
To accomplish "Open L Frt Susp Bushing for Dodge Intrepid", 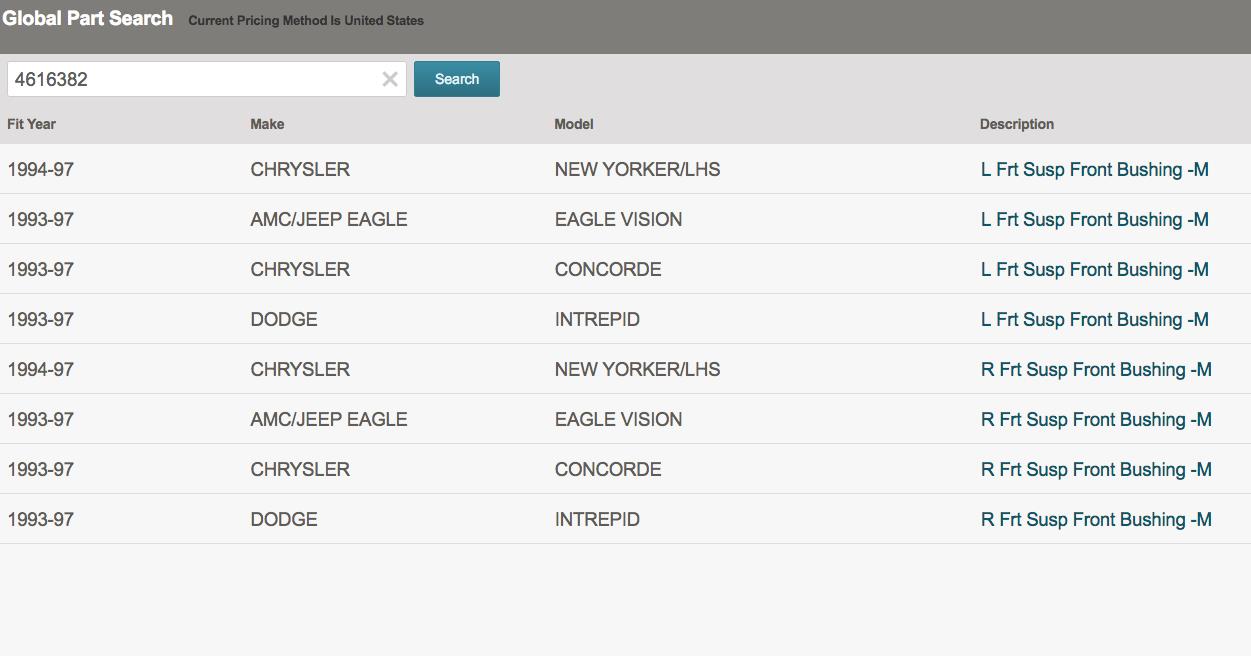I will click(x=1095, y=320).
